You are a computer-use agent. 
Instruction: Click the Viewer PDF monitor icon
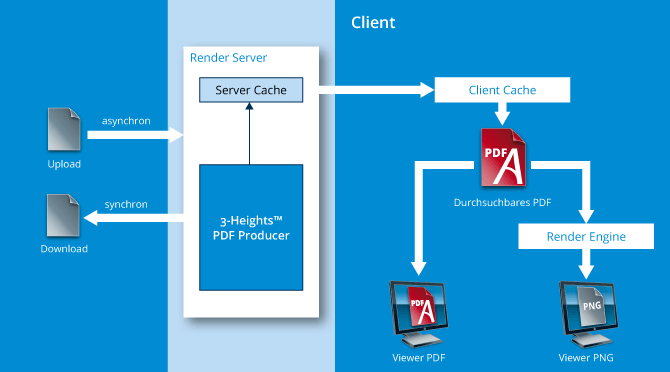[419, 314]
